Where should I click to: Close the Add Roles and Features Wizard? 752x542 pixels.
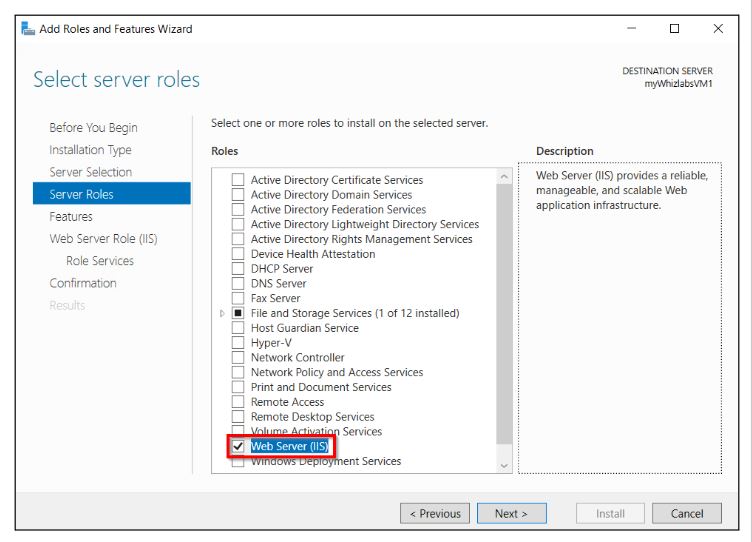tap(718, 28)
